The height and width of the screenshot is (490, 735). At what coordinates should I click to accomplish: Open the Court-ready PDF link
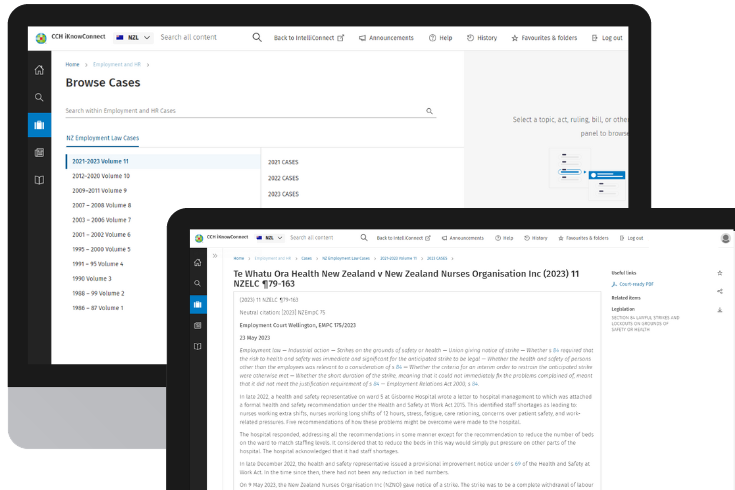click(x=634, y=284)
